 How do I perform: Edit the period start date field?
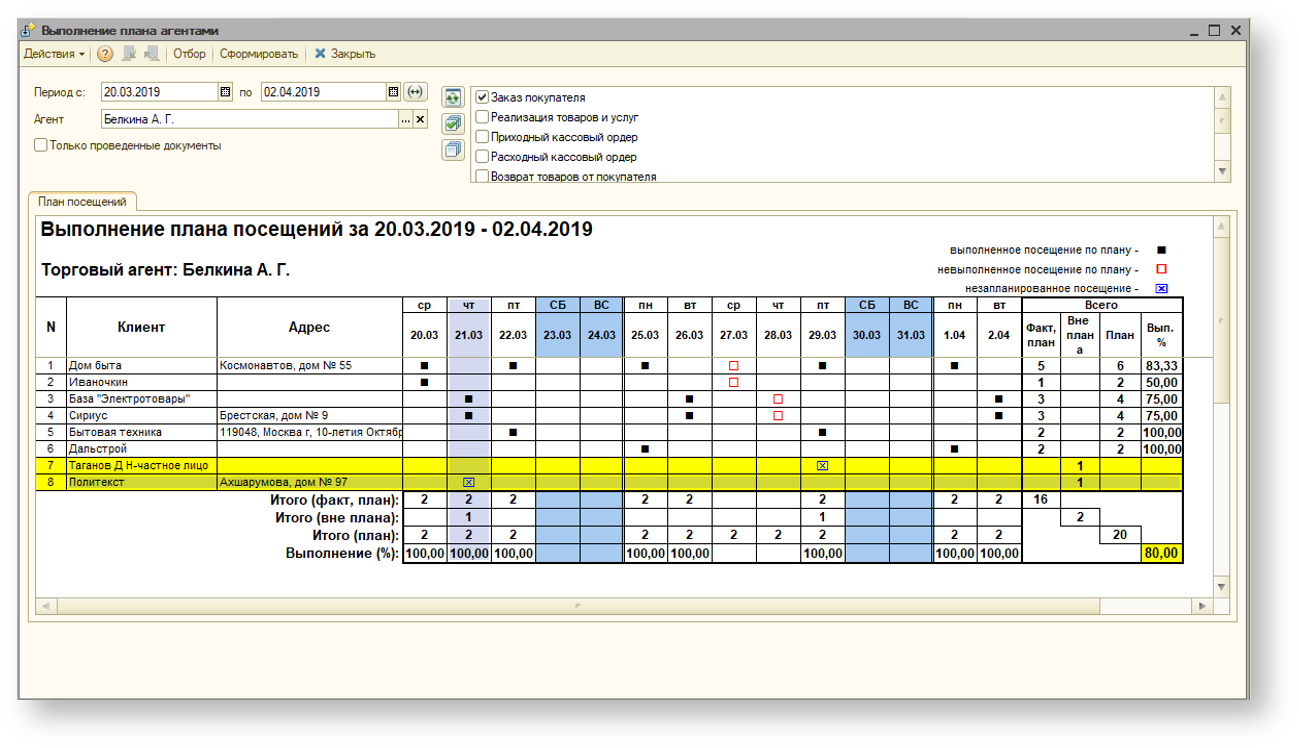[x=160, y=92]
